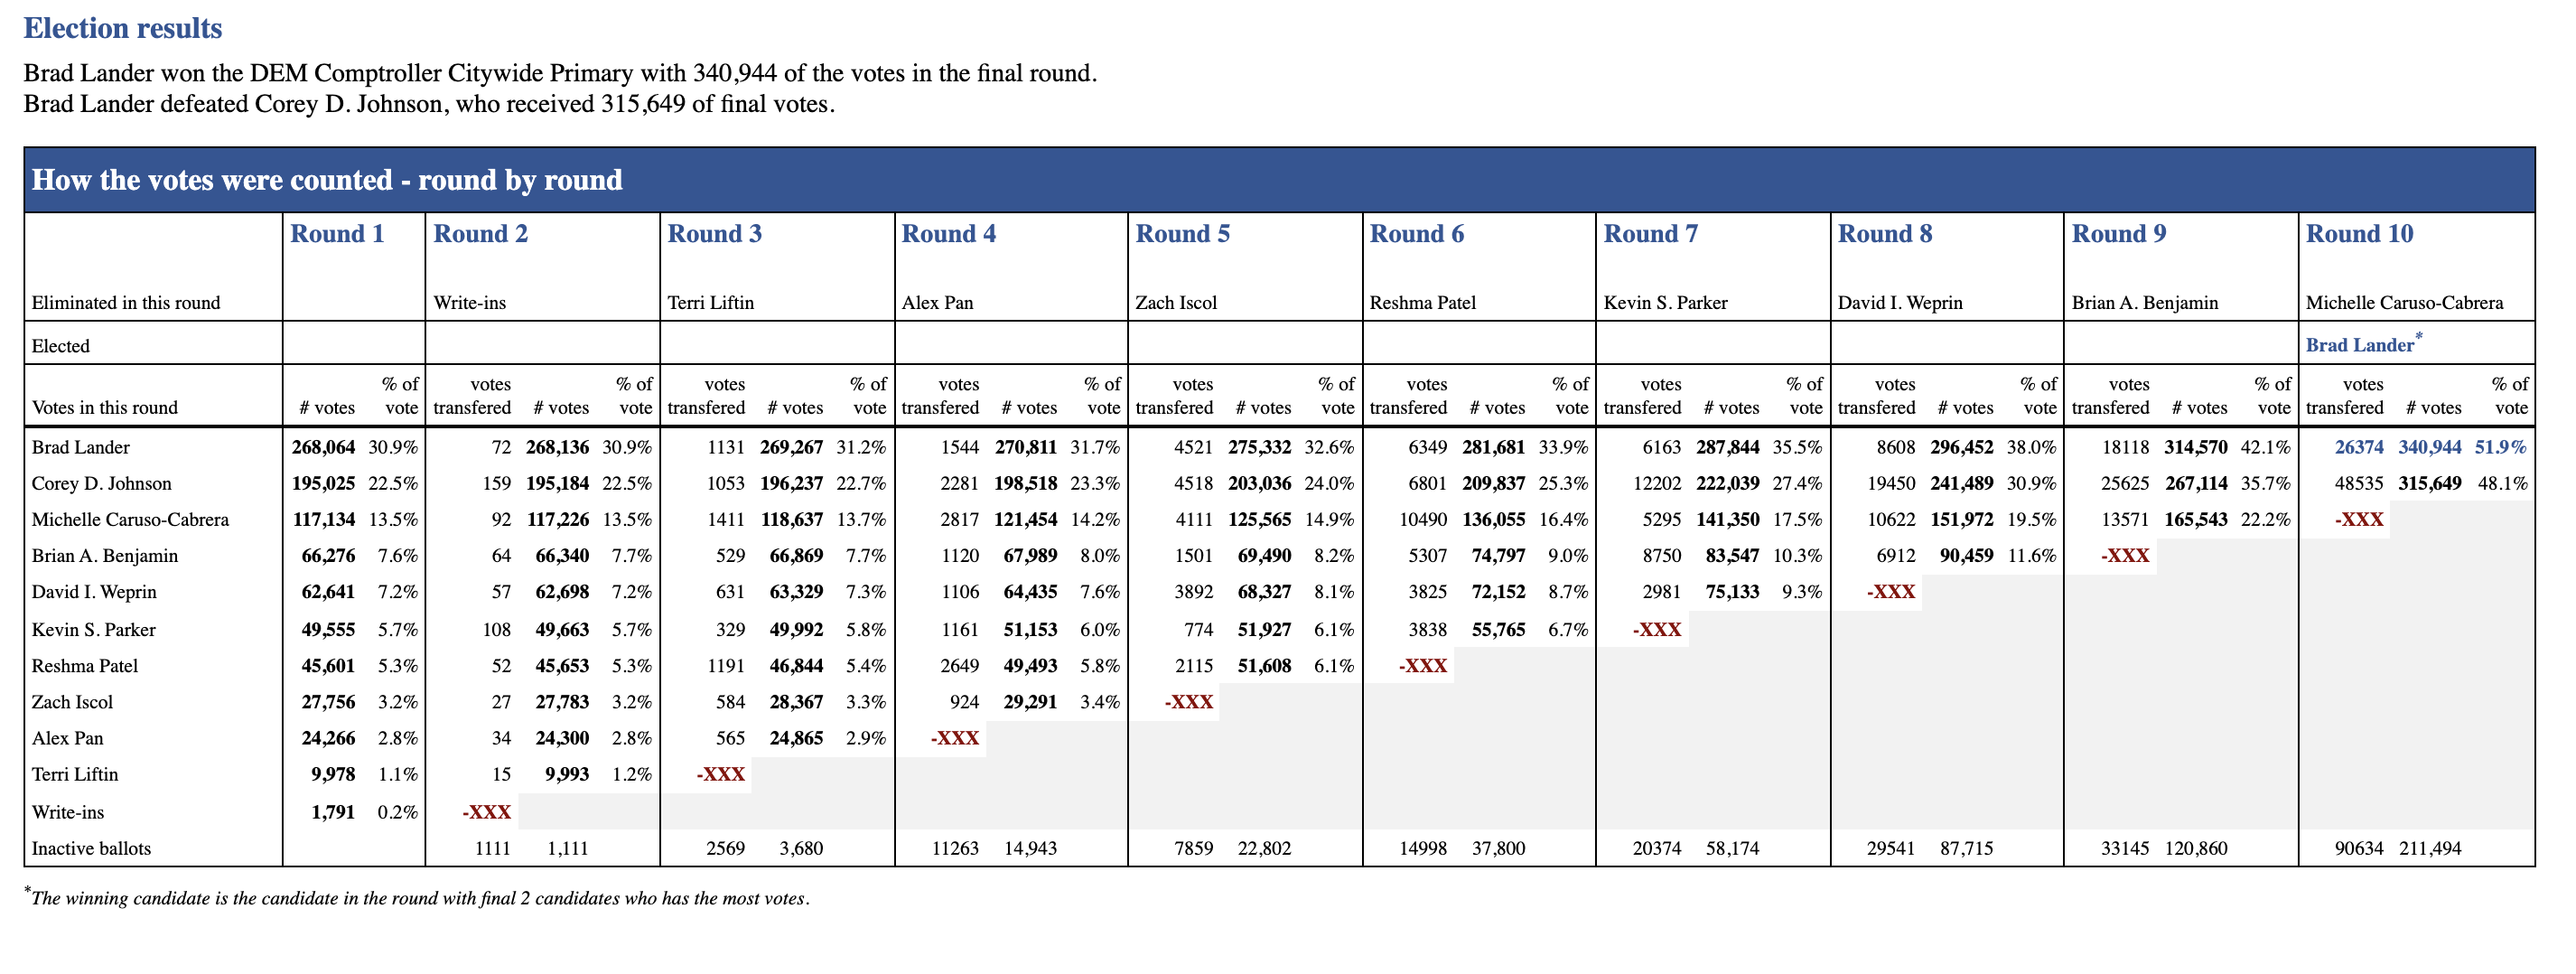The width and height of the screenshot is (2576, 974).
Task: Select the Round 1 column header
Action: (337, 234)
